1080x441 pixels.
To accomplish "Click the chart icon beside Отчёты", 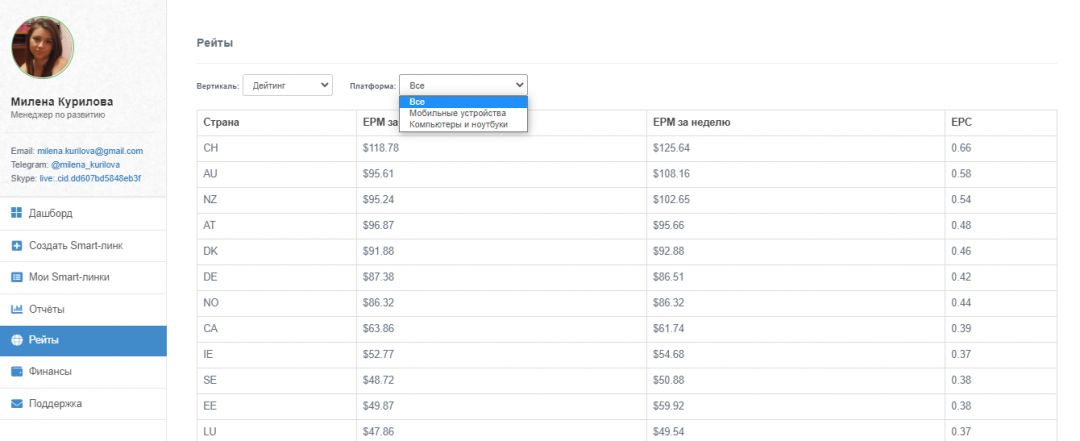I will click(16, 309).
